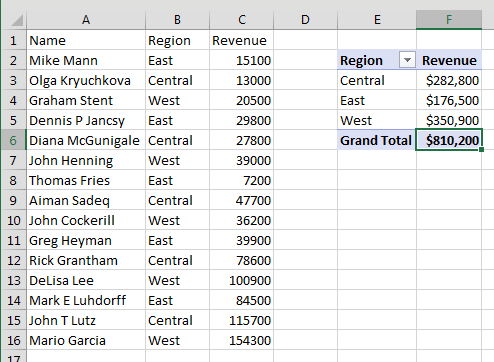Click pivot value $282,800

click(x=449, y=80)
